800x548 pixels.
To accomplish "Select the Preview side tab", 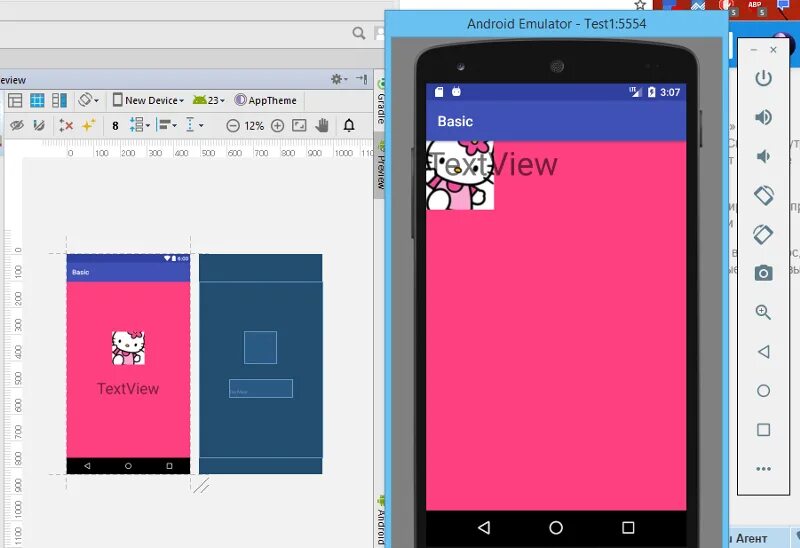I will click(381, 166).
